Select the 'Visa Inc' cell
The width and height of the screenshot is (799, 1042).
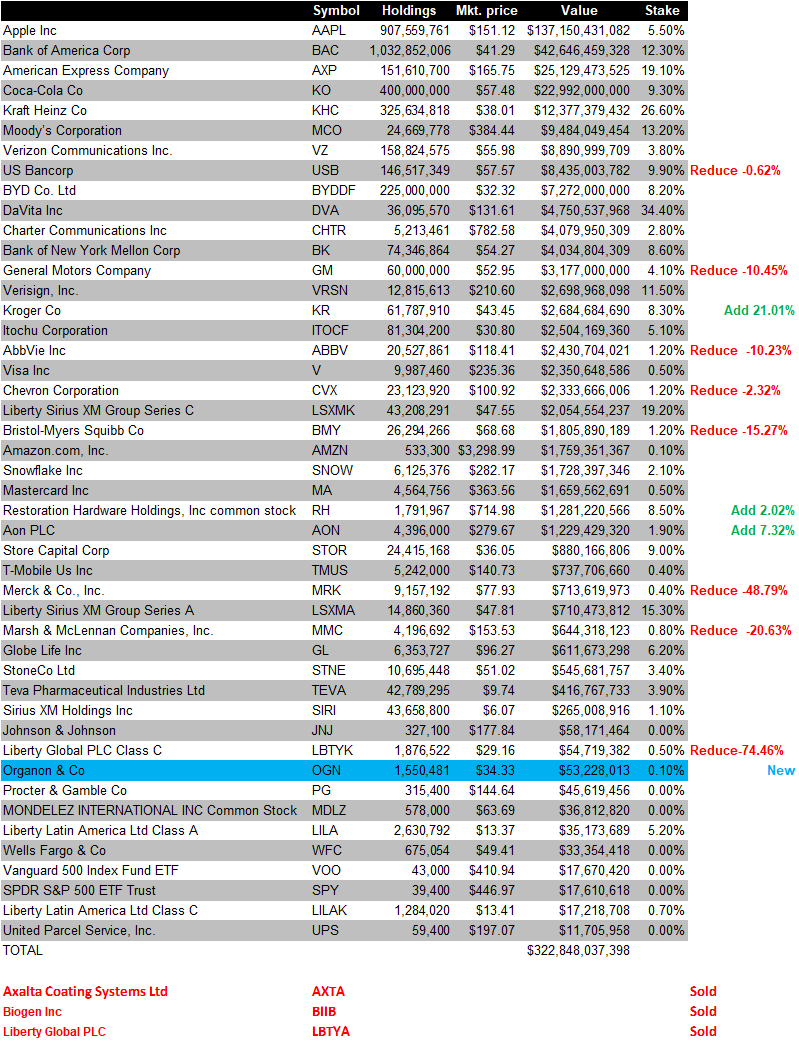pyautogui.click(x=27, y=370)
